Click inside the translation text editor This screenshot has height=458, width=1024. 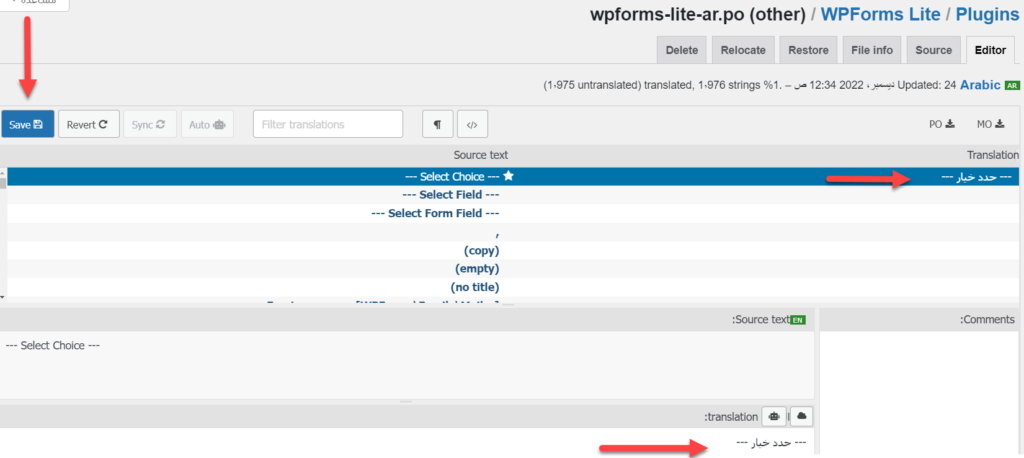click(x=407, y=443)
